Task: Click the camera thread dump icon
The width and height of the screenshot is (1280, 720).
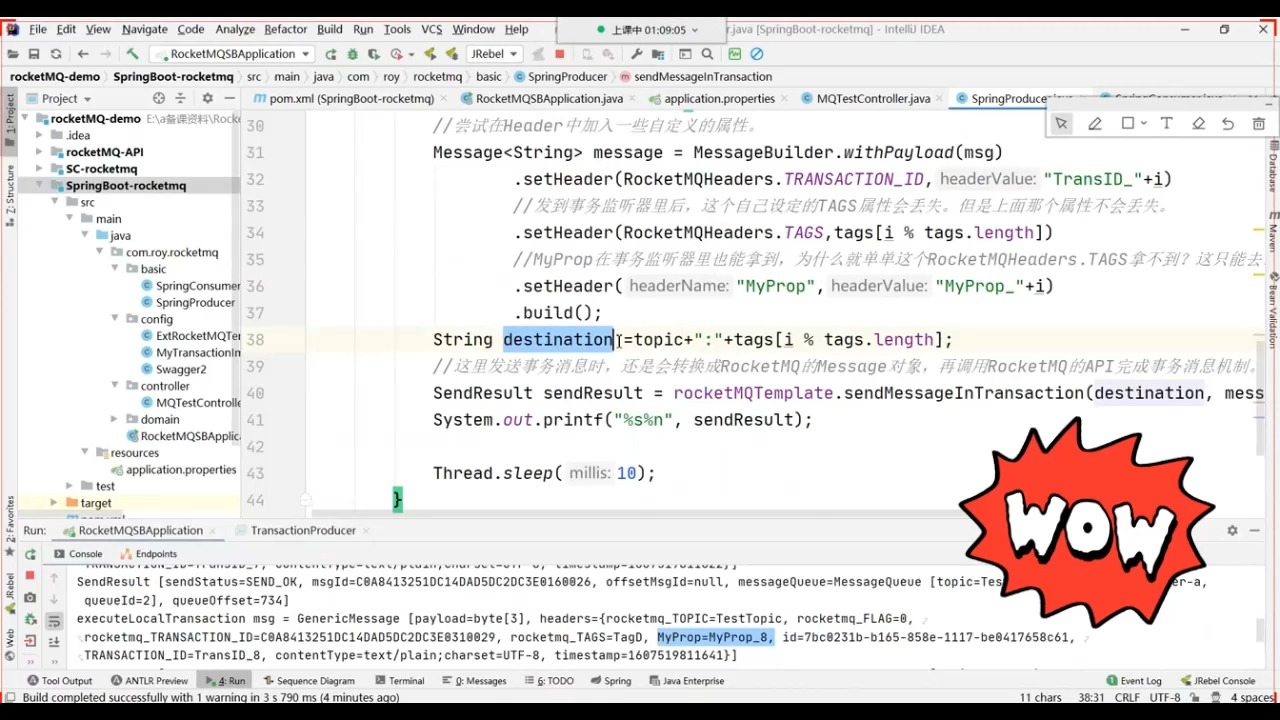Action: 30,598
